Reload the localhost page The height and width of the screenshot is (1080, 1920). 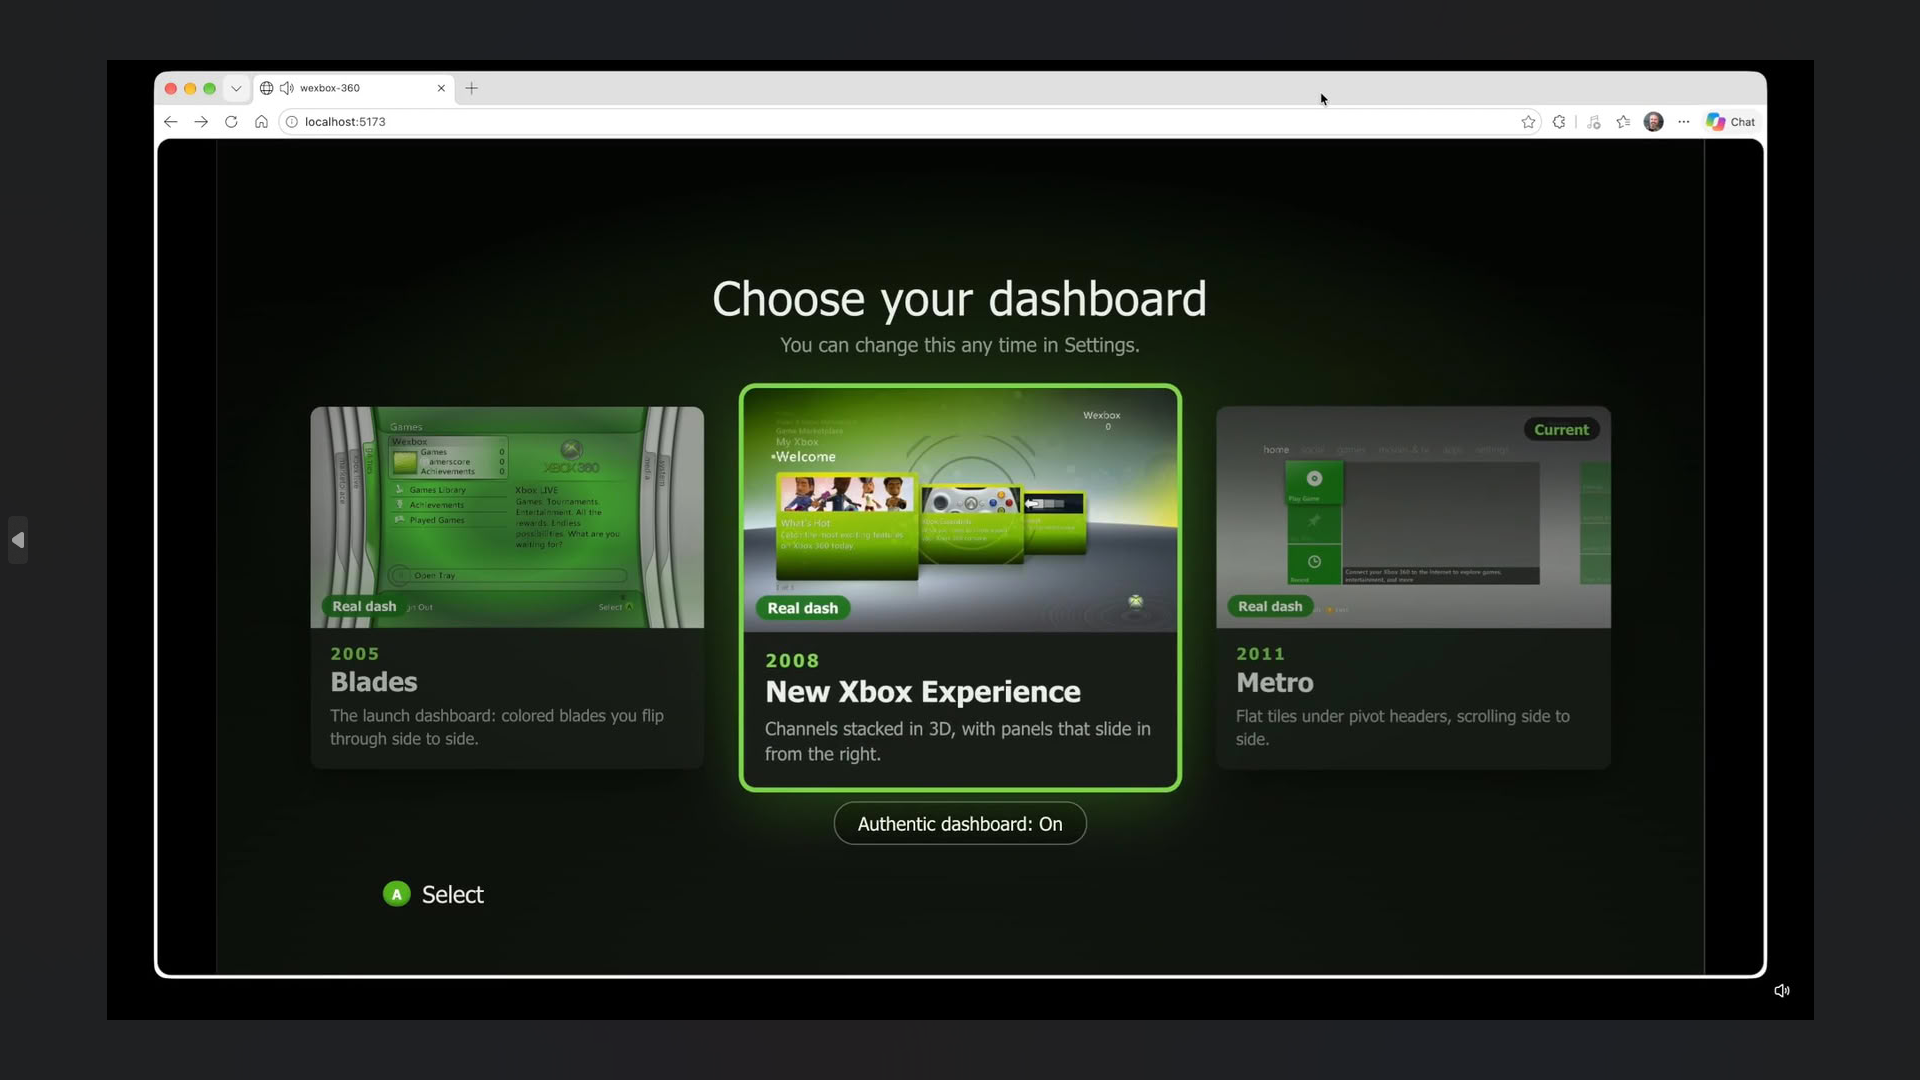[231, 122]
